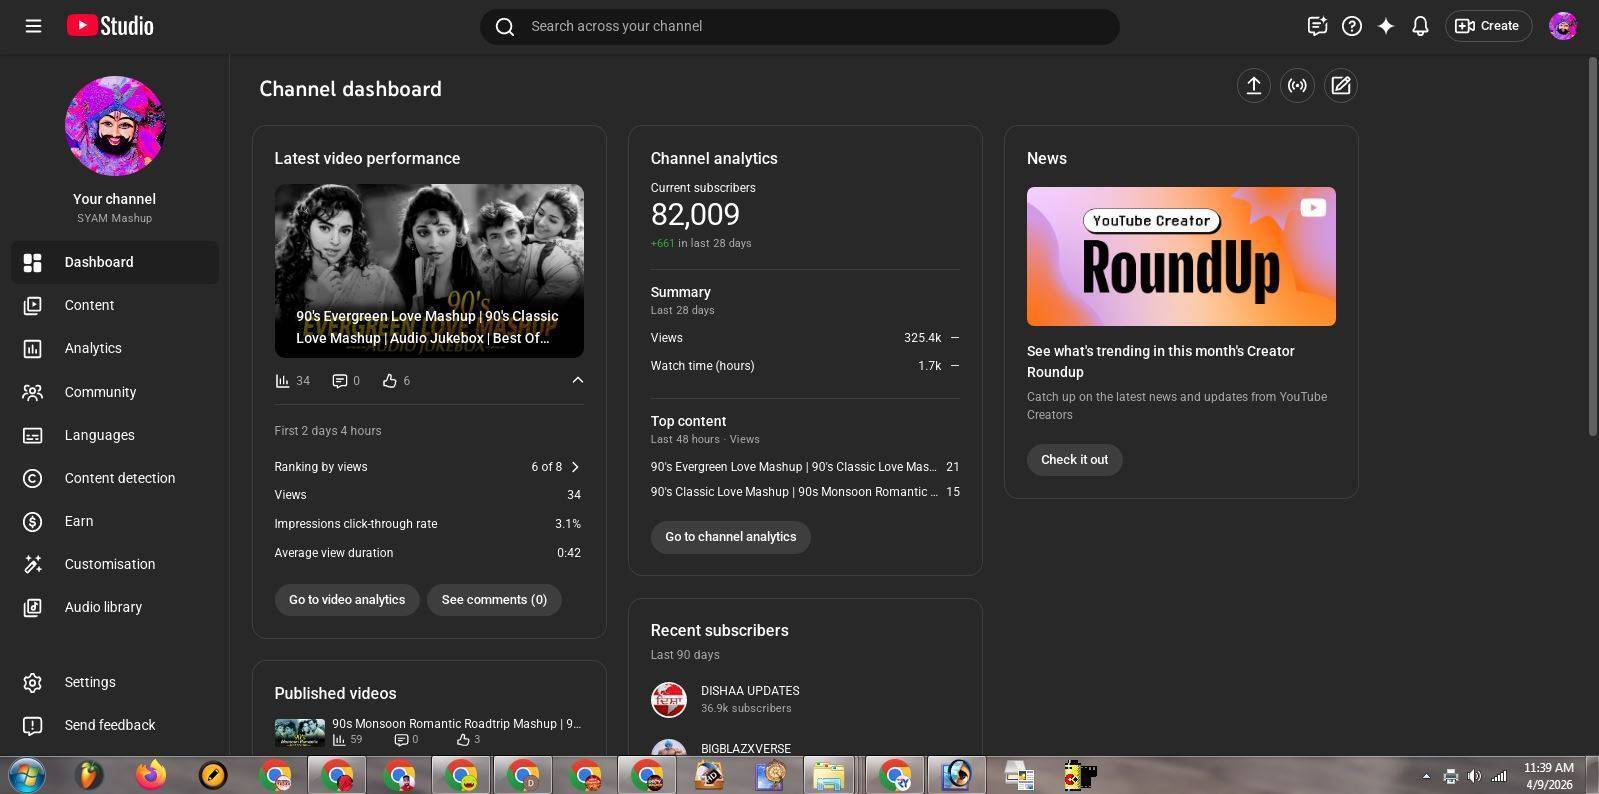Select Content in the left sidebar
1599x794 pixels.
89,305
